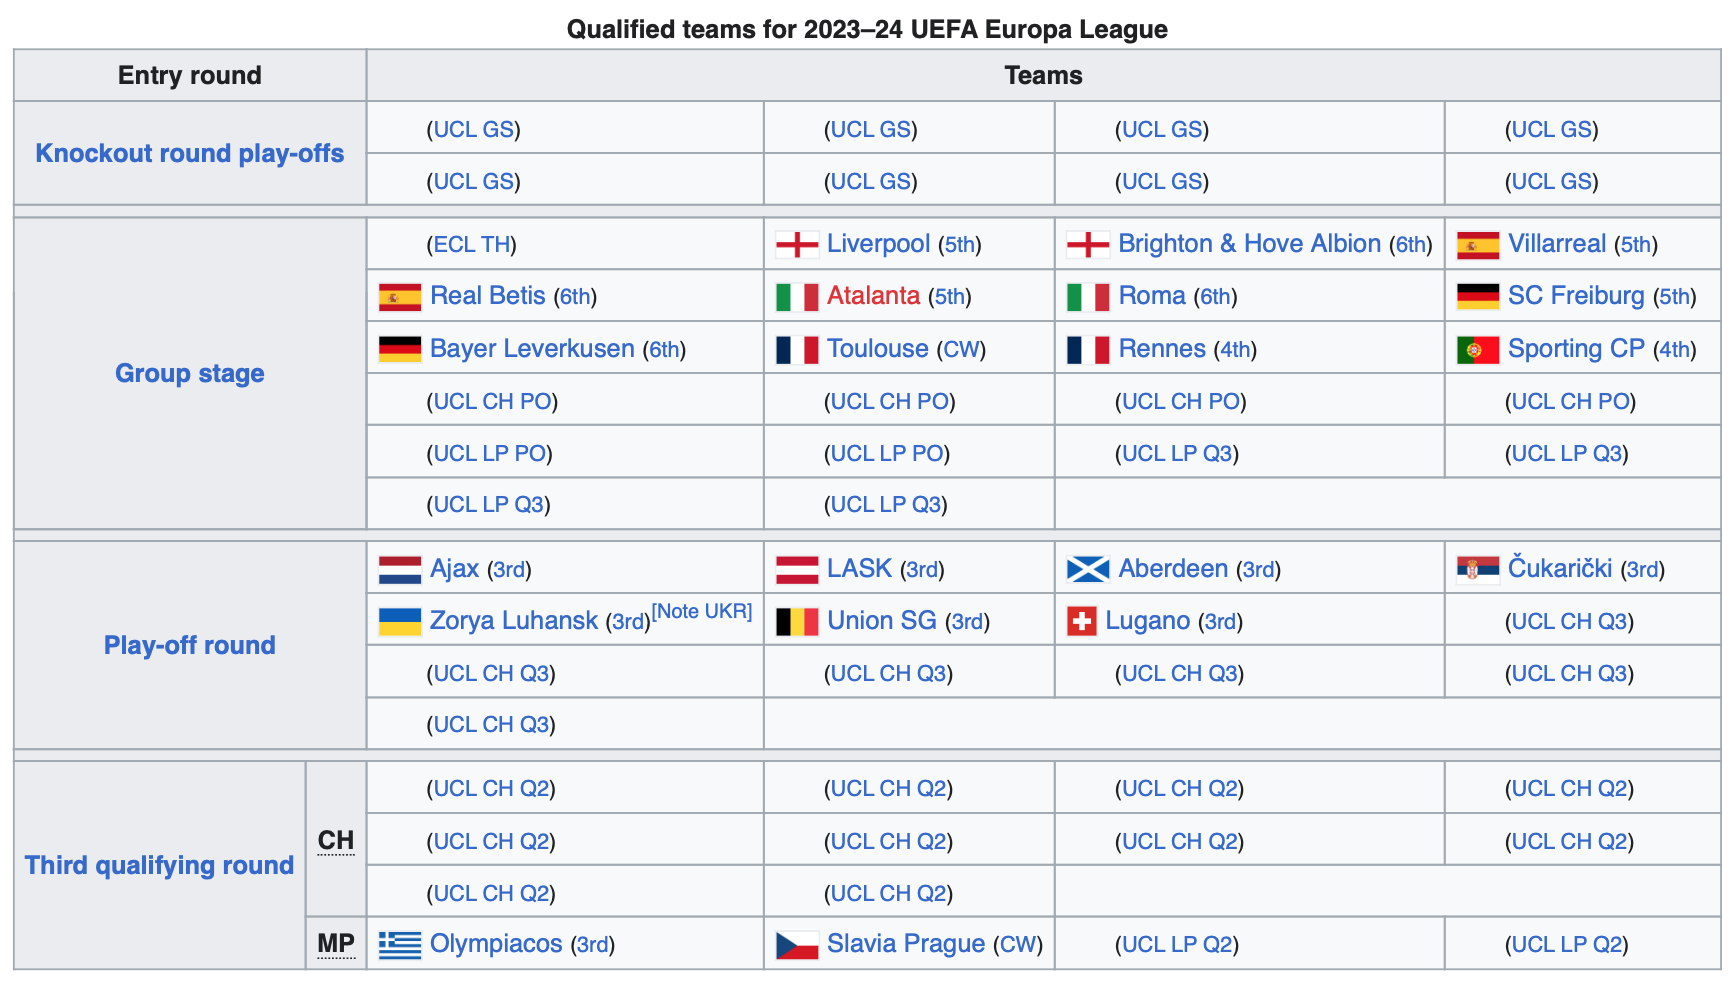This screenshot has height=982, width=1732.
Task: Click the ECL TH link in Group stage
Action: pyautogui.click(x=472, y=245)
